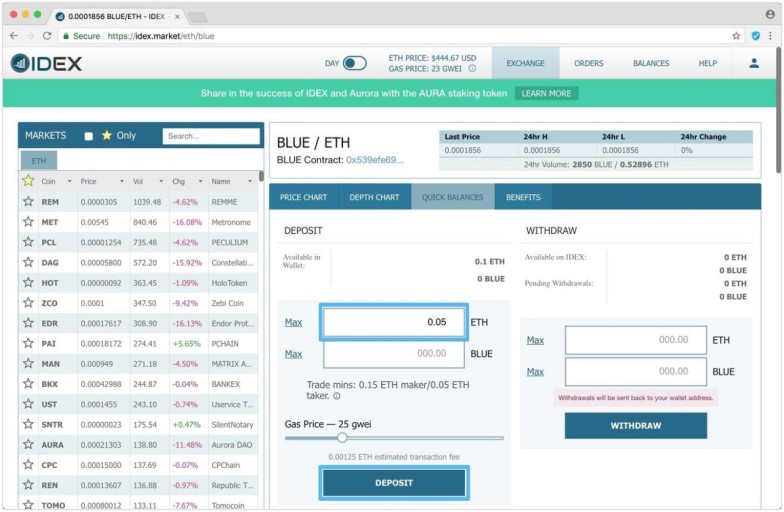The height and width of the screenshot is (512, 784).
Task: Open the user account profile icon
Action: (754, 64)
